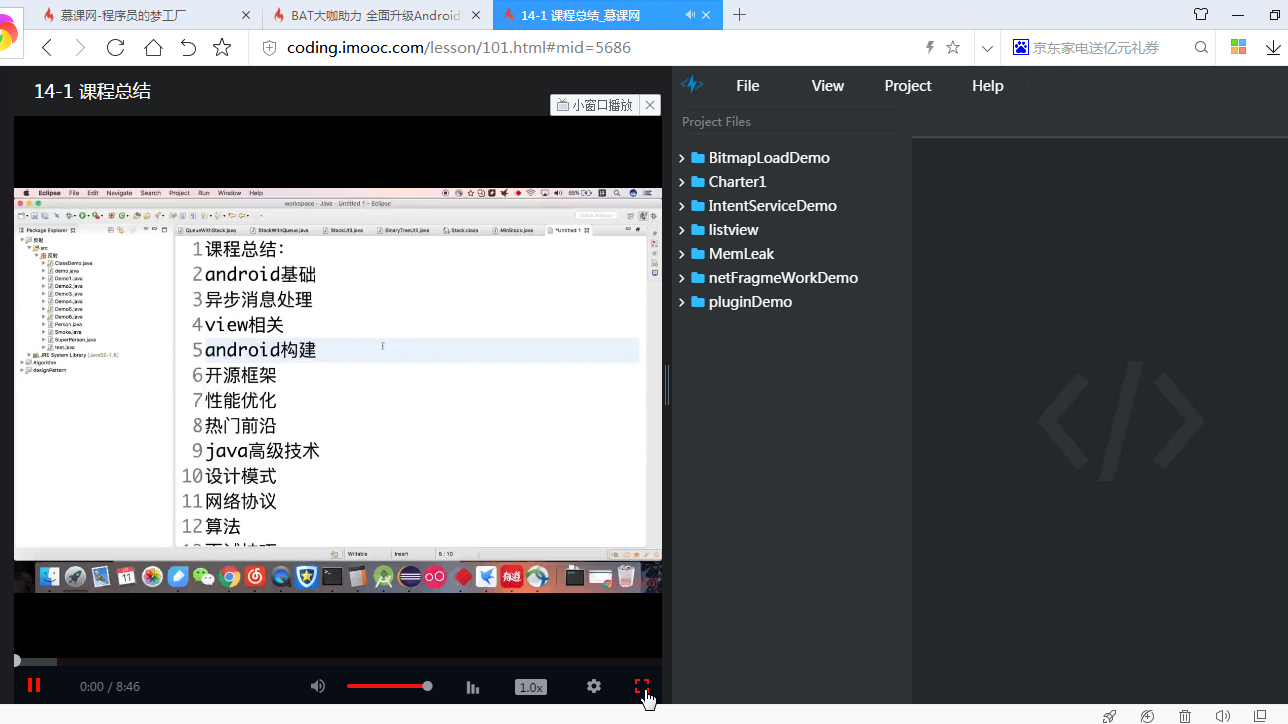Pause the video playback

(x=34, y=686)
